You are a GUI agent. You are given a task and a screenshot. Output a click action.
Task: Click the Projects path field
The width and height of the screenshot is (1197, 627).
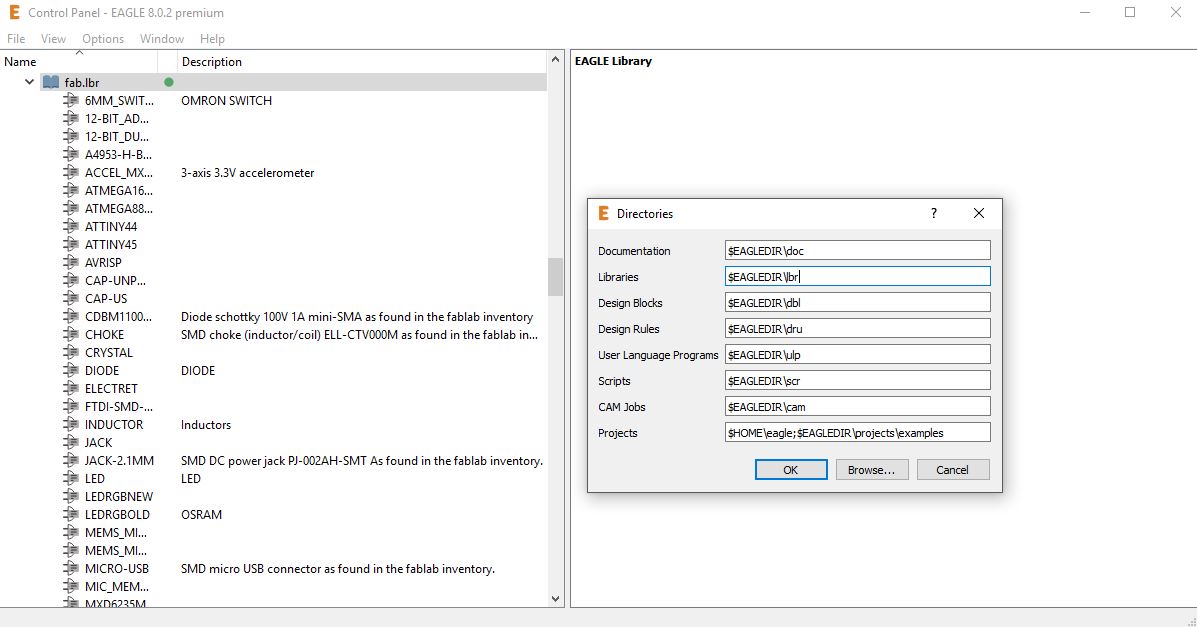[x=857, y=432]
